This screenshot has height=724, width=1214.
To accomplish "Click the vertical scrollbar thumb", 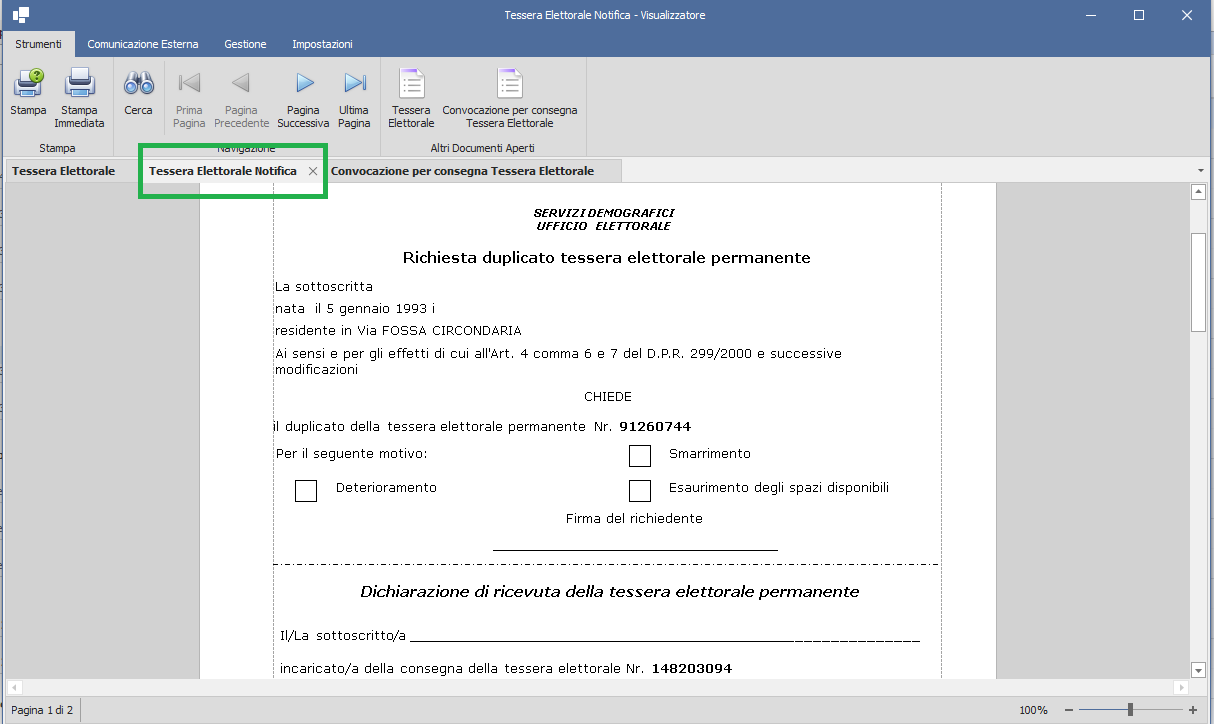I will point(1198,281).
